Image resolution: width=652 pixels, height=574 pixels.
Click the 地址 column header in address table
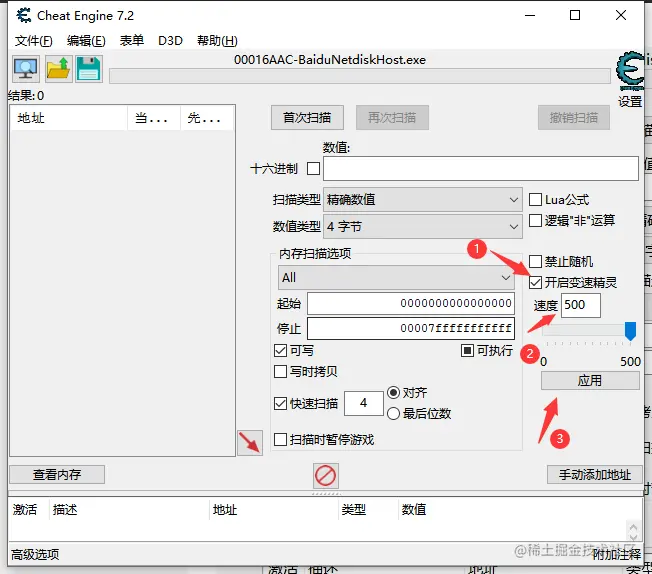tap(274, 510)
